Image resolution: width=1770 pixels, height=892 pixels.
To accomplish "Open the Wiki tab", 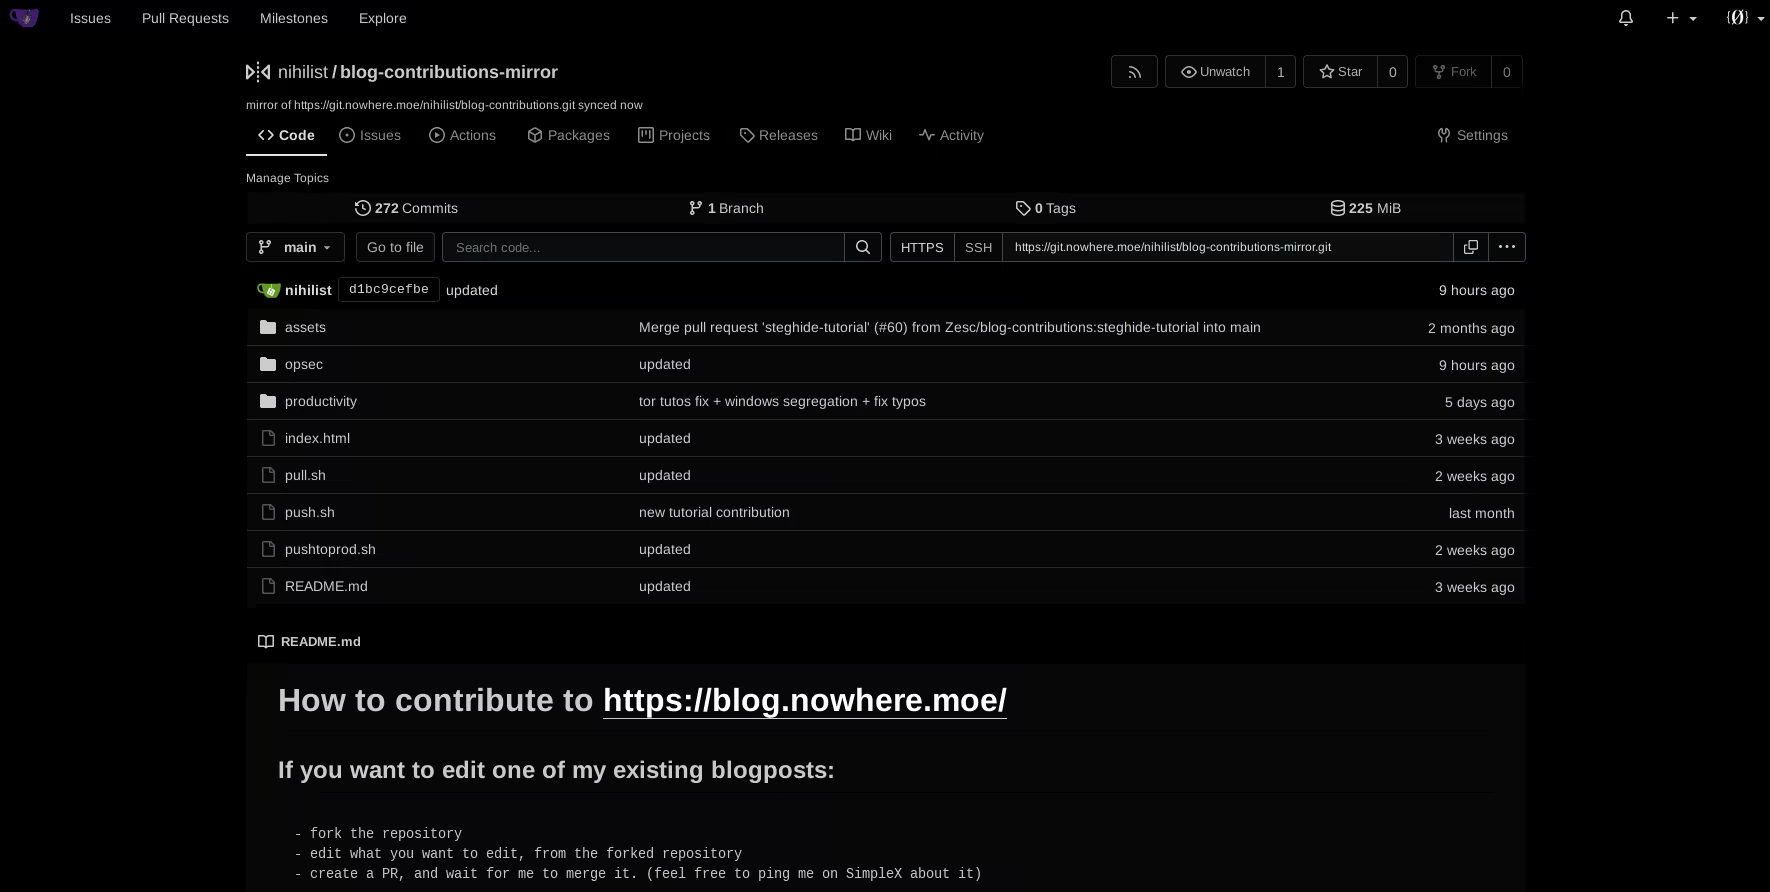I will click(868, 135).
